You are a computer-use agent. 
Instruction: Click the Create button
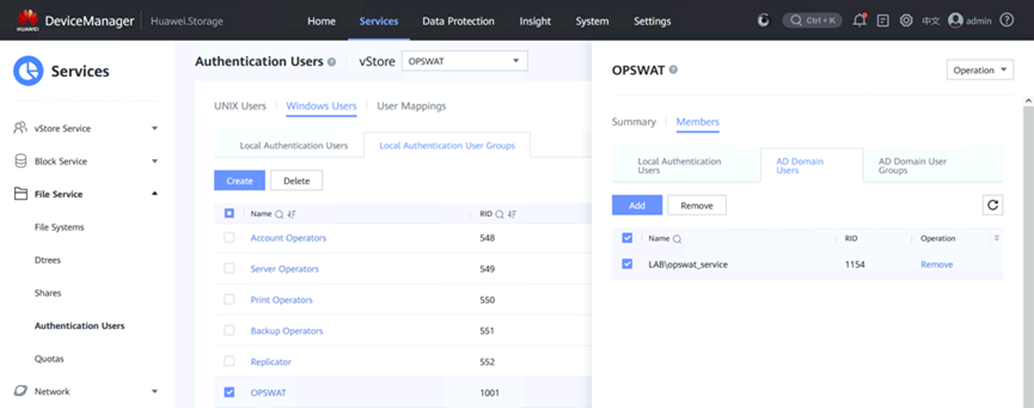pos(239,181)
